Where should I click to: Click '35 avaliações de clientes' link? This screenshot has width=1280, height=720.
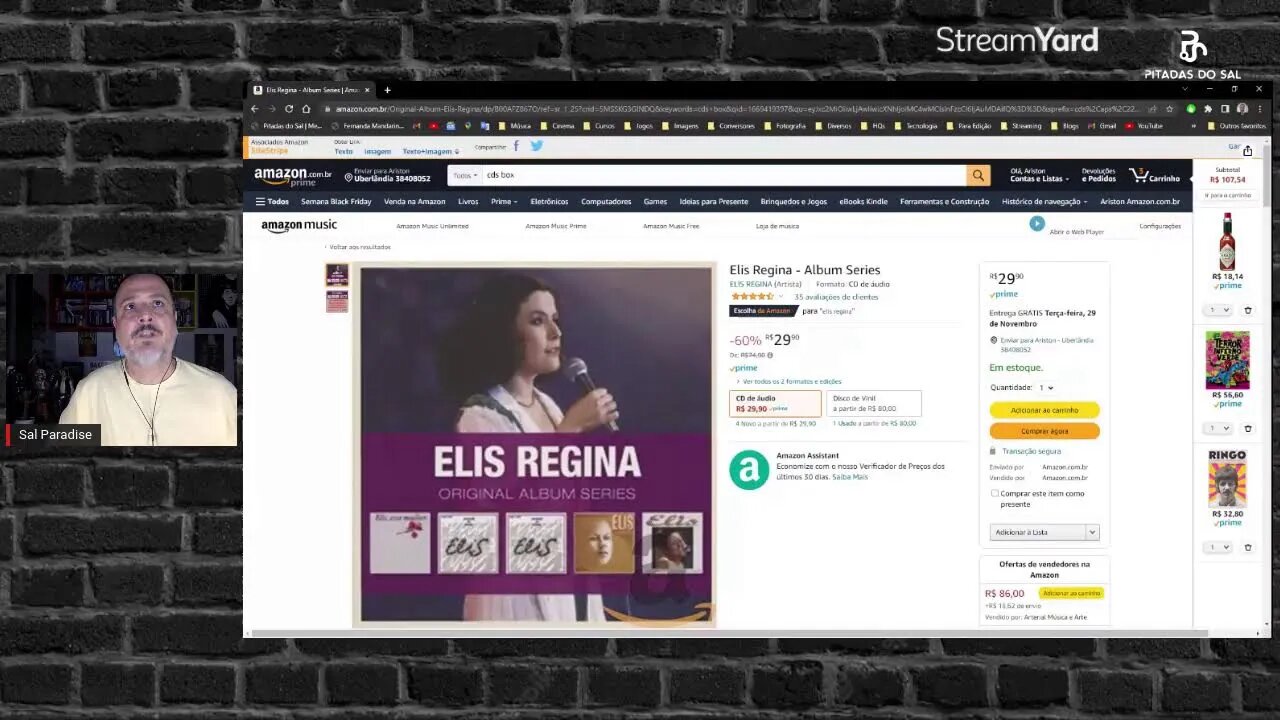836,297
